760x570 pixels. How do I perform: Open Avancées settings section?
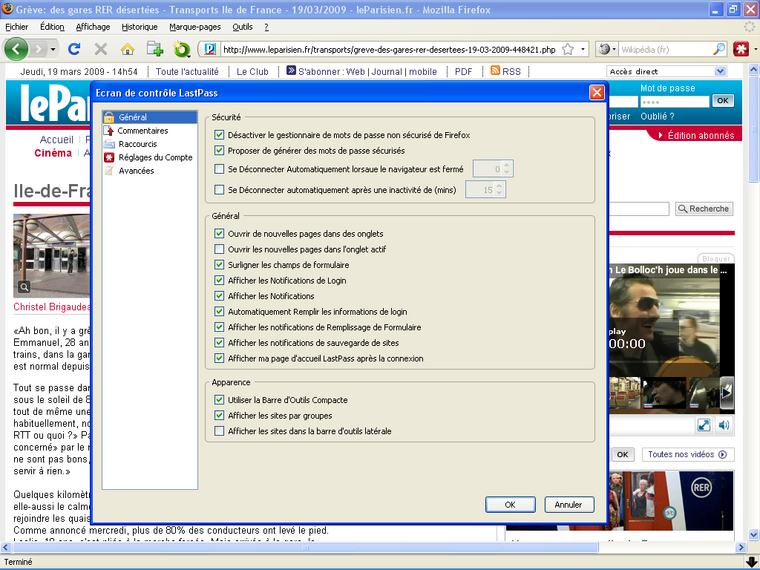(150, 171)
